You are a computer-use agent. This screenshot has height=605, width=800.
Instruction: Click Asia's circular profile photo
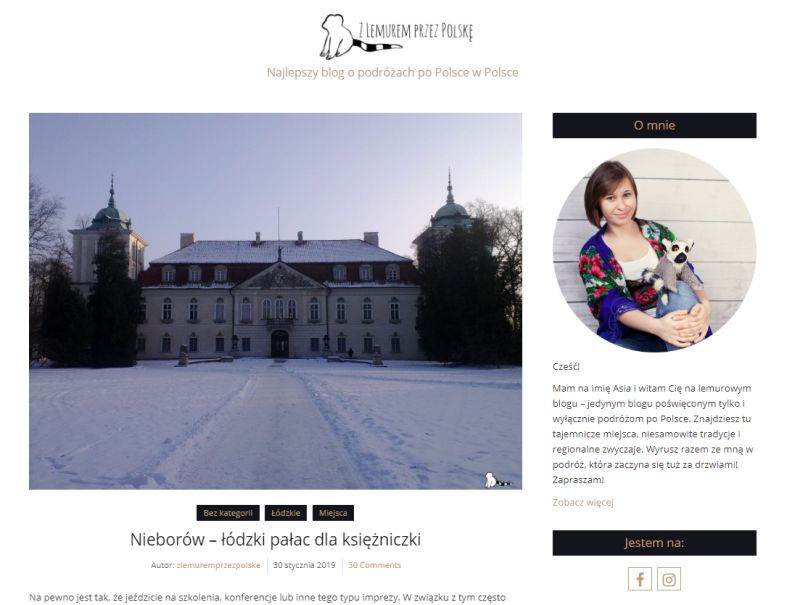(654, 250)
